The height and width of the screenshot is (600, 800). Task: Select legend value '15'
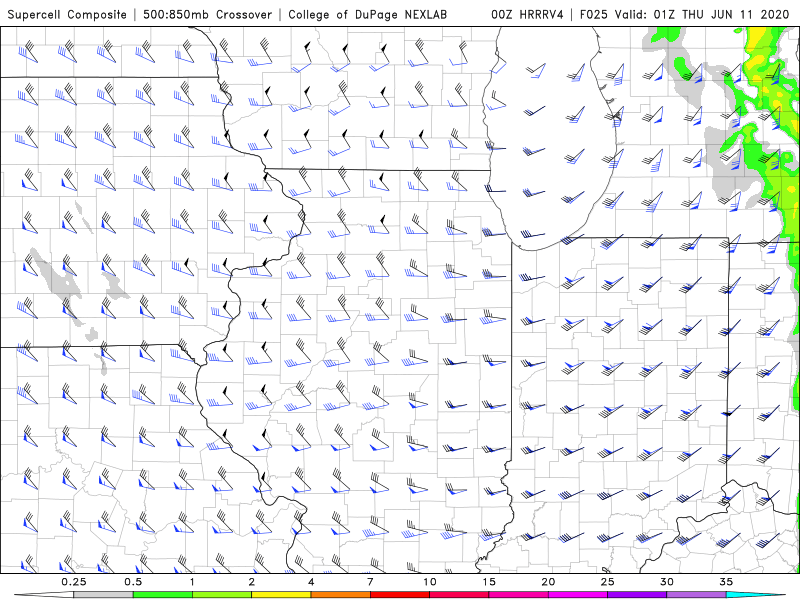(489, 582)
